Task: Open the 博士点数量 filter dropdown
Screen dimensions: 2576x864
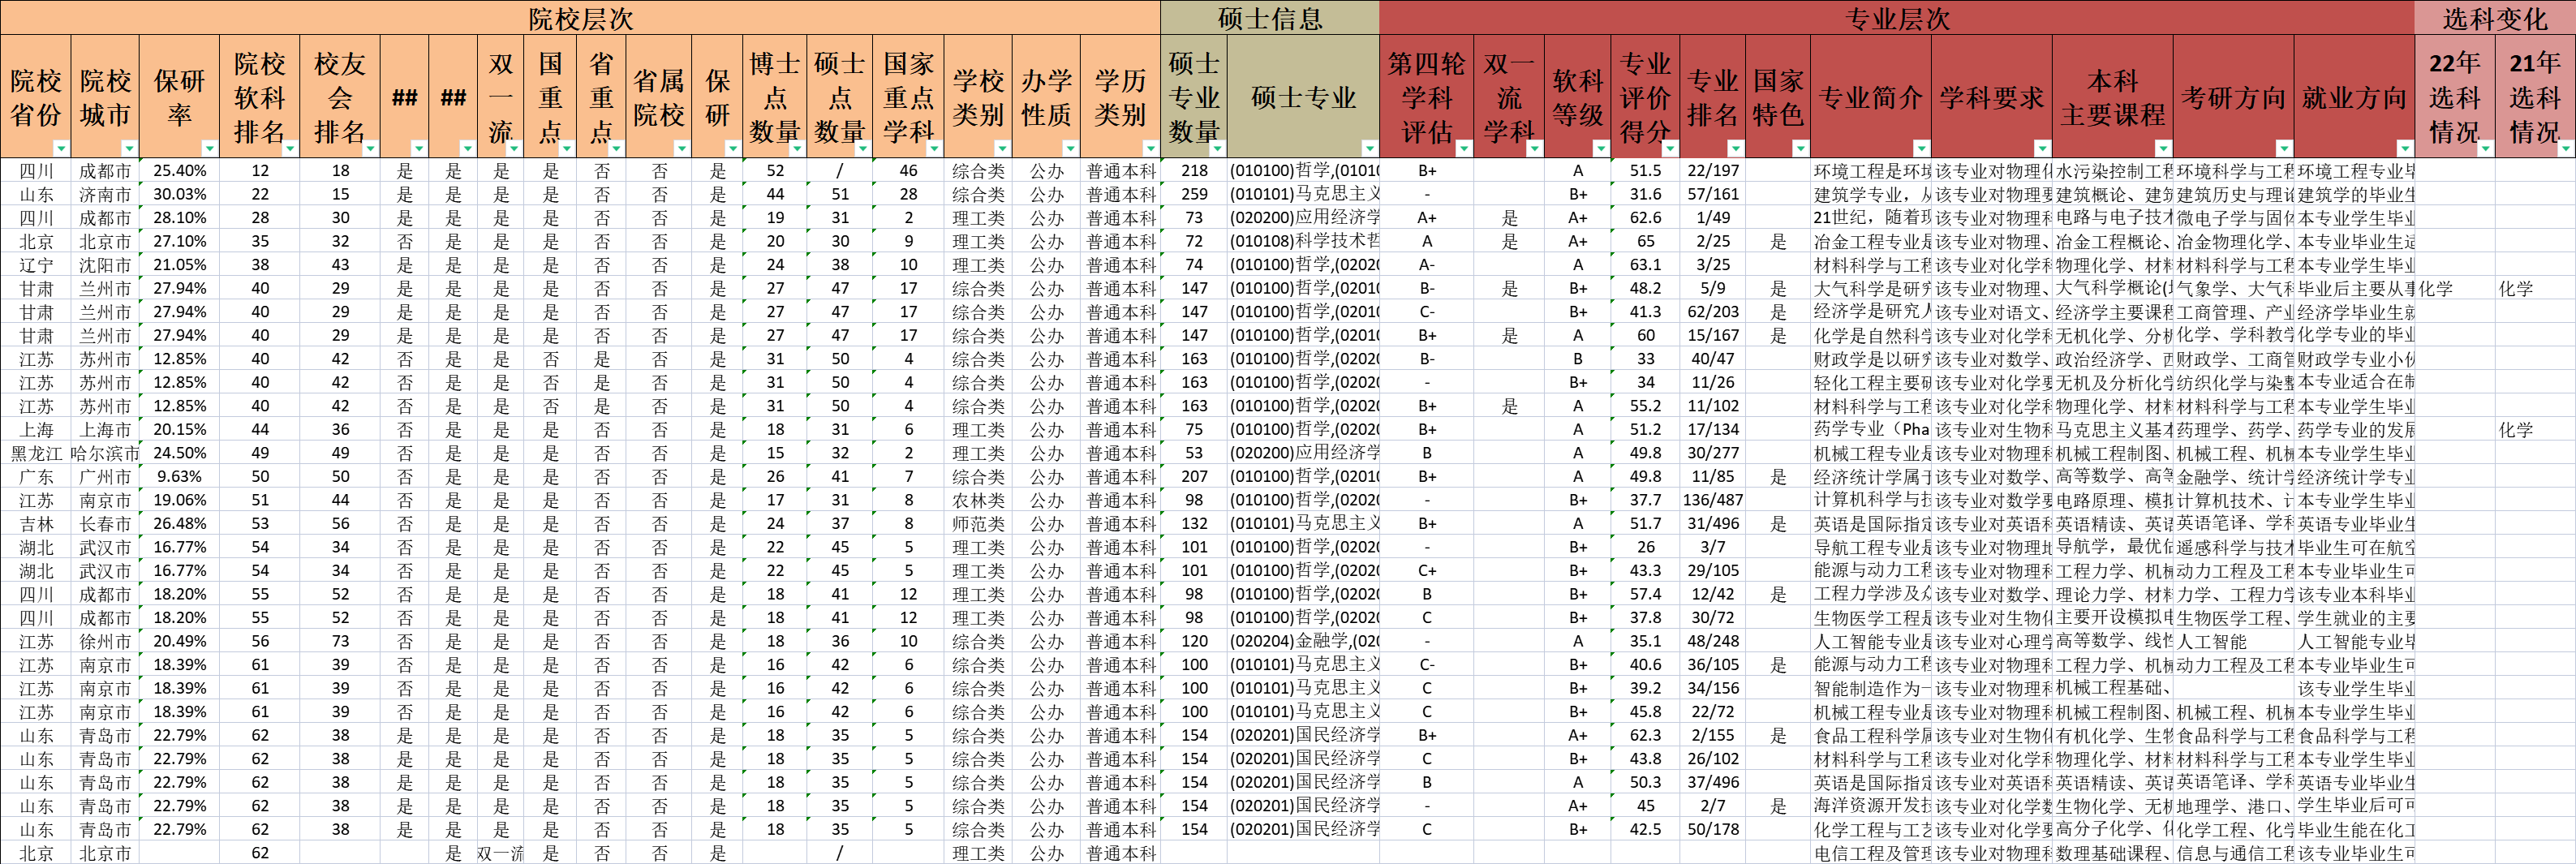Action: (x=797, y=148)
